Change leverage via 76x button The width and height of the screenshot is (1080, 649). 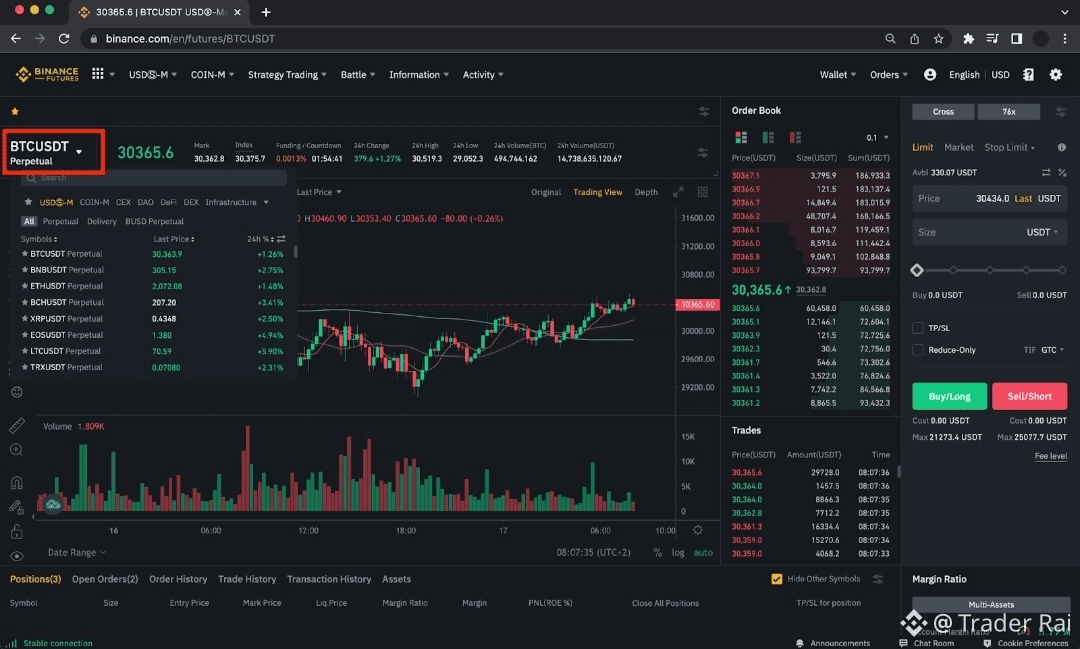point(1009,112)
